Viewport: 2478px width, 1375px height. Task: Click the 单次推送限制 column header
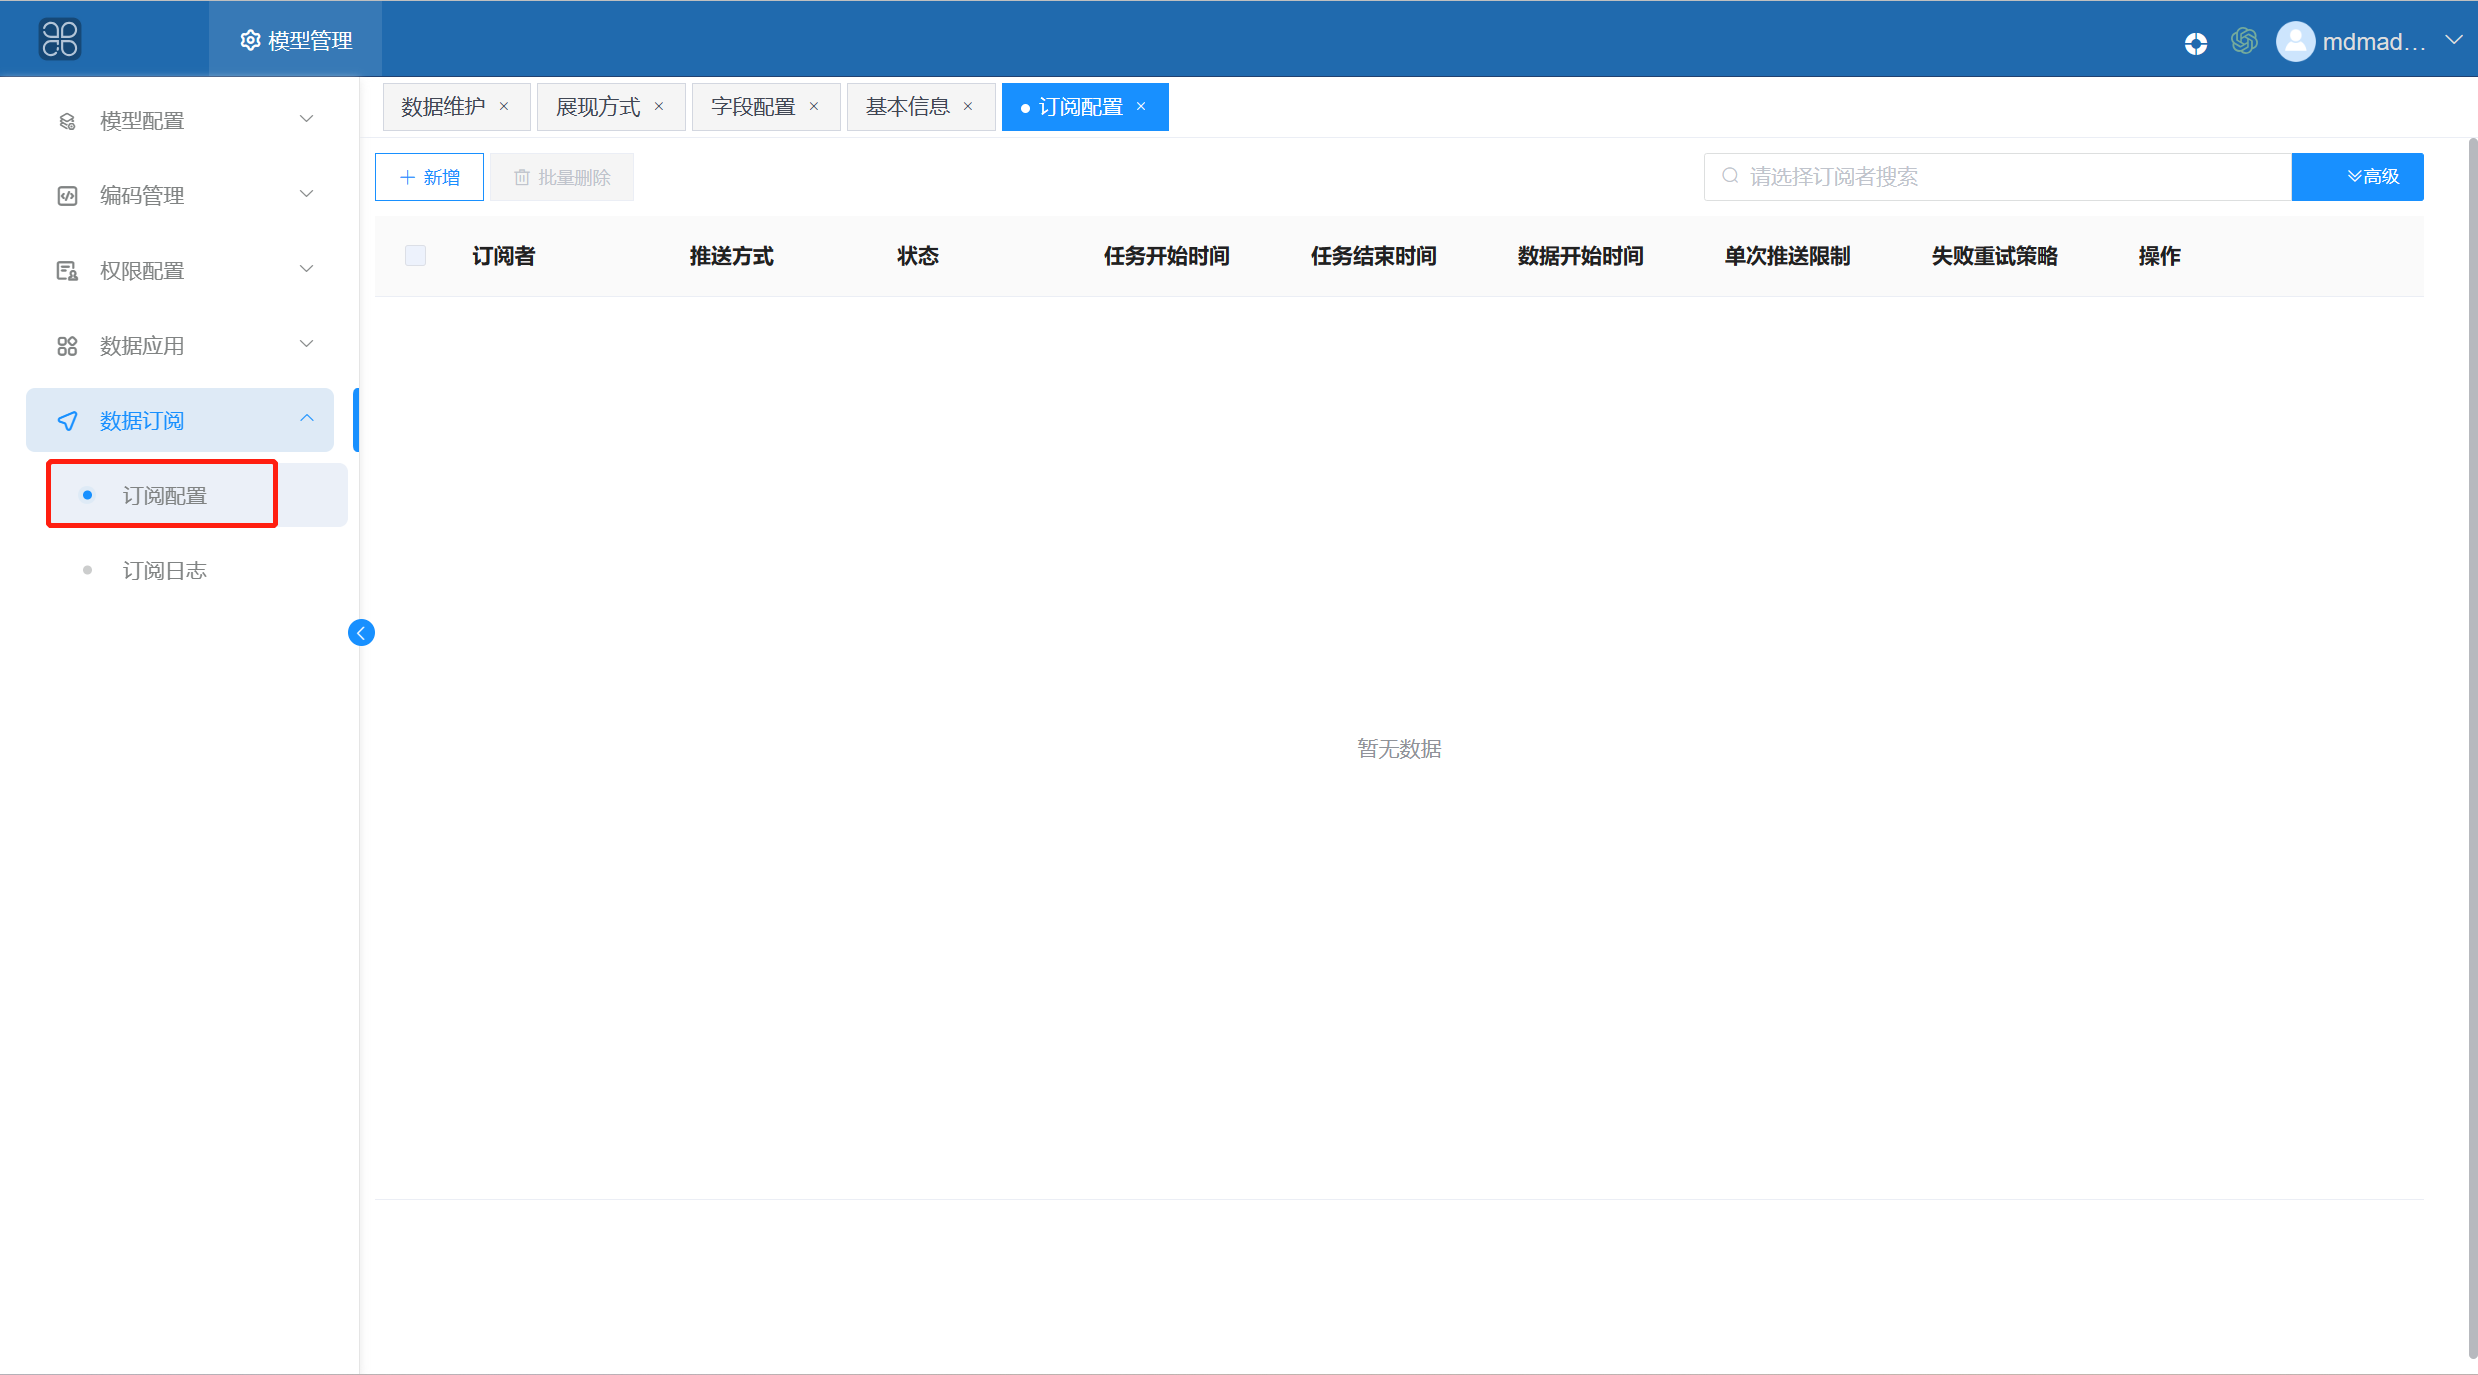pyautogui.click(x=1788, y=256)
